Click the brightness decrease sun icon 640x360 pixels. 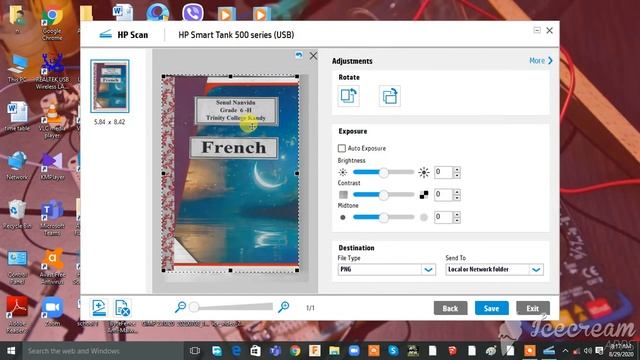(343, 172)
